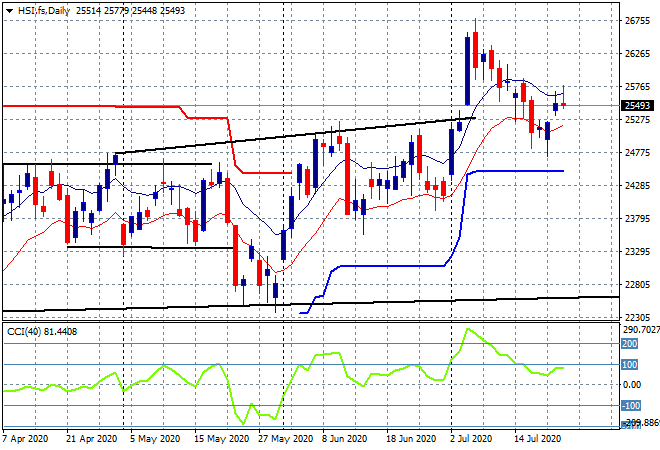Click the CCI scale value 0.00

click(x=632, y=384)
